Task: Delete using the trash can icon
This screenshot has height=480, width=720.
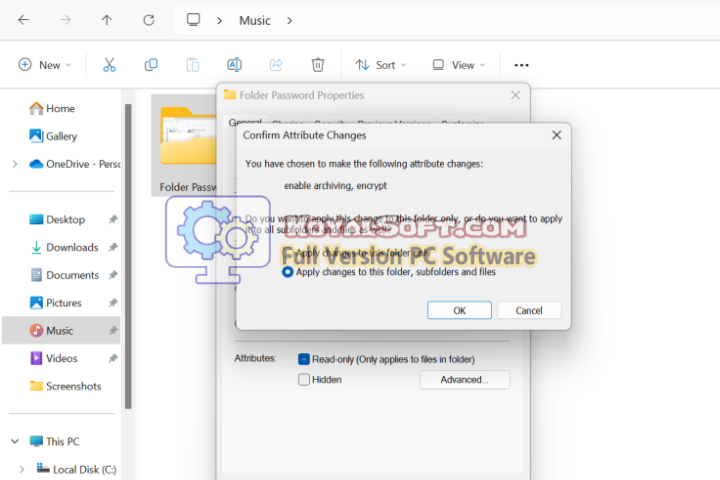Action: click(x=318, y=65)
